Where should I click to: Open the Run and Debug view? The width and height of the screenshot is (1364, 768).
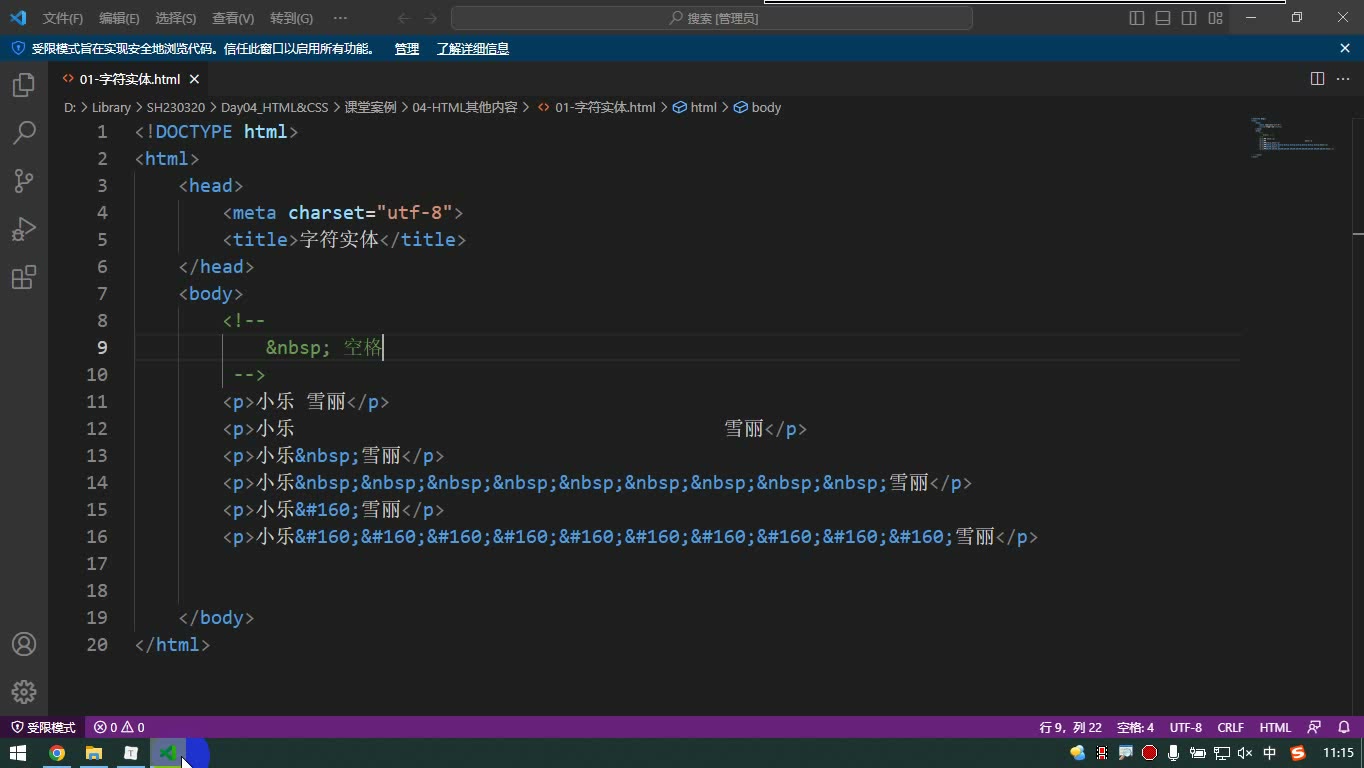coord(24,229)
